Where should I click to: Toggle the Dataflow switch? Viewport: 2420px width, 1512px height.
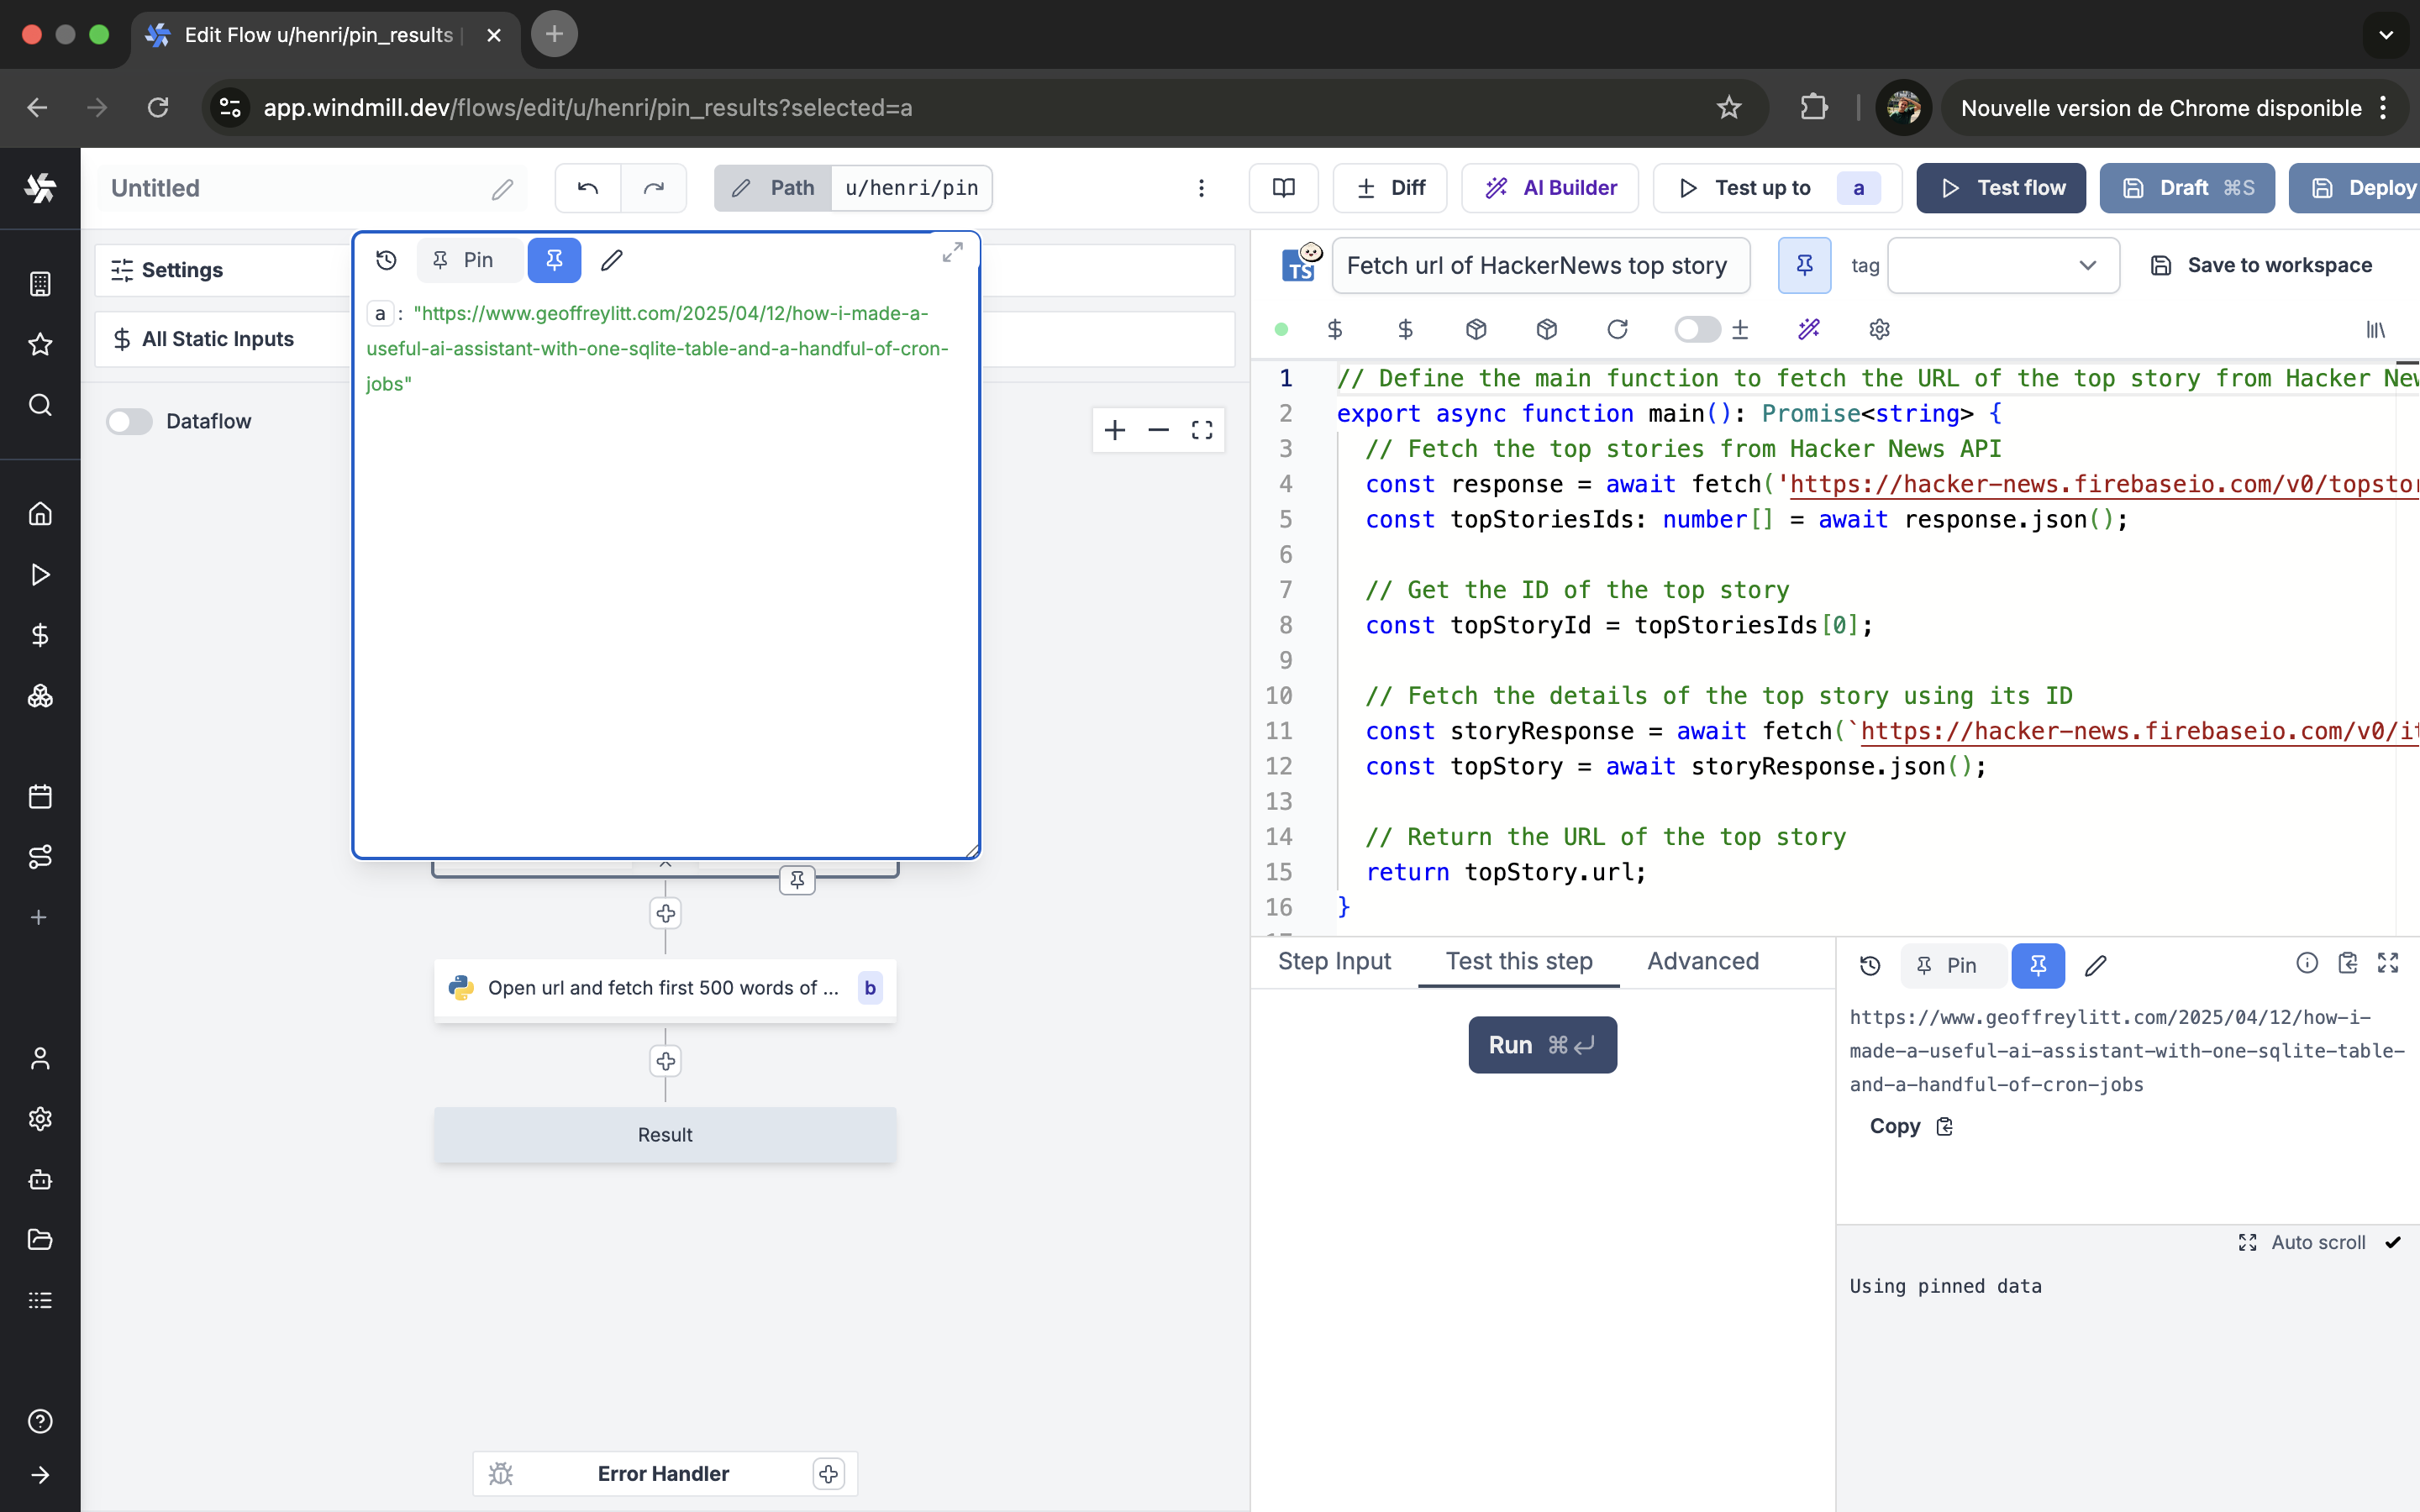tap(130, 421)
